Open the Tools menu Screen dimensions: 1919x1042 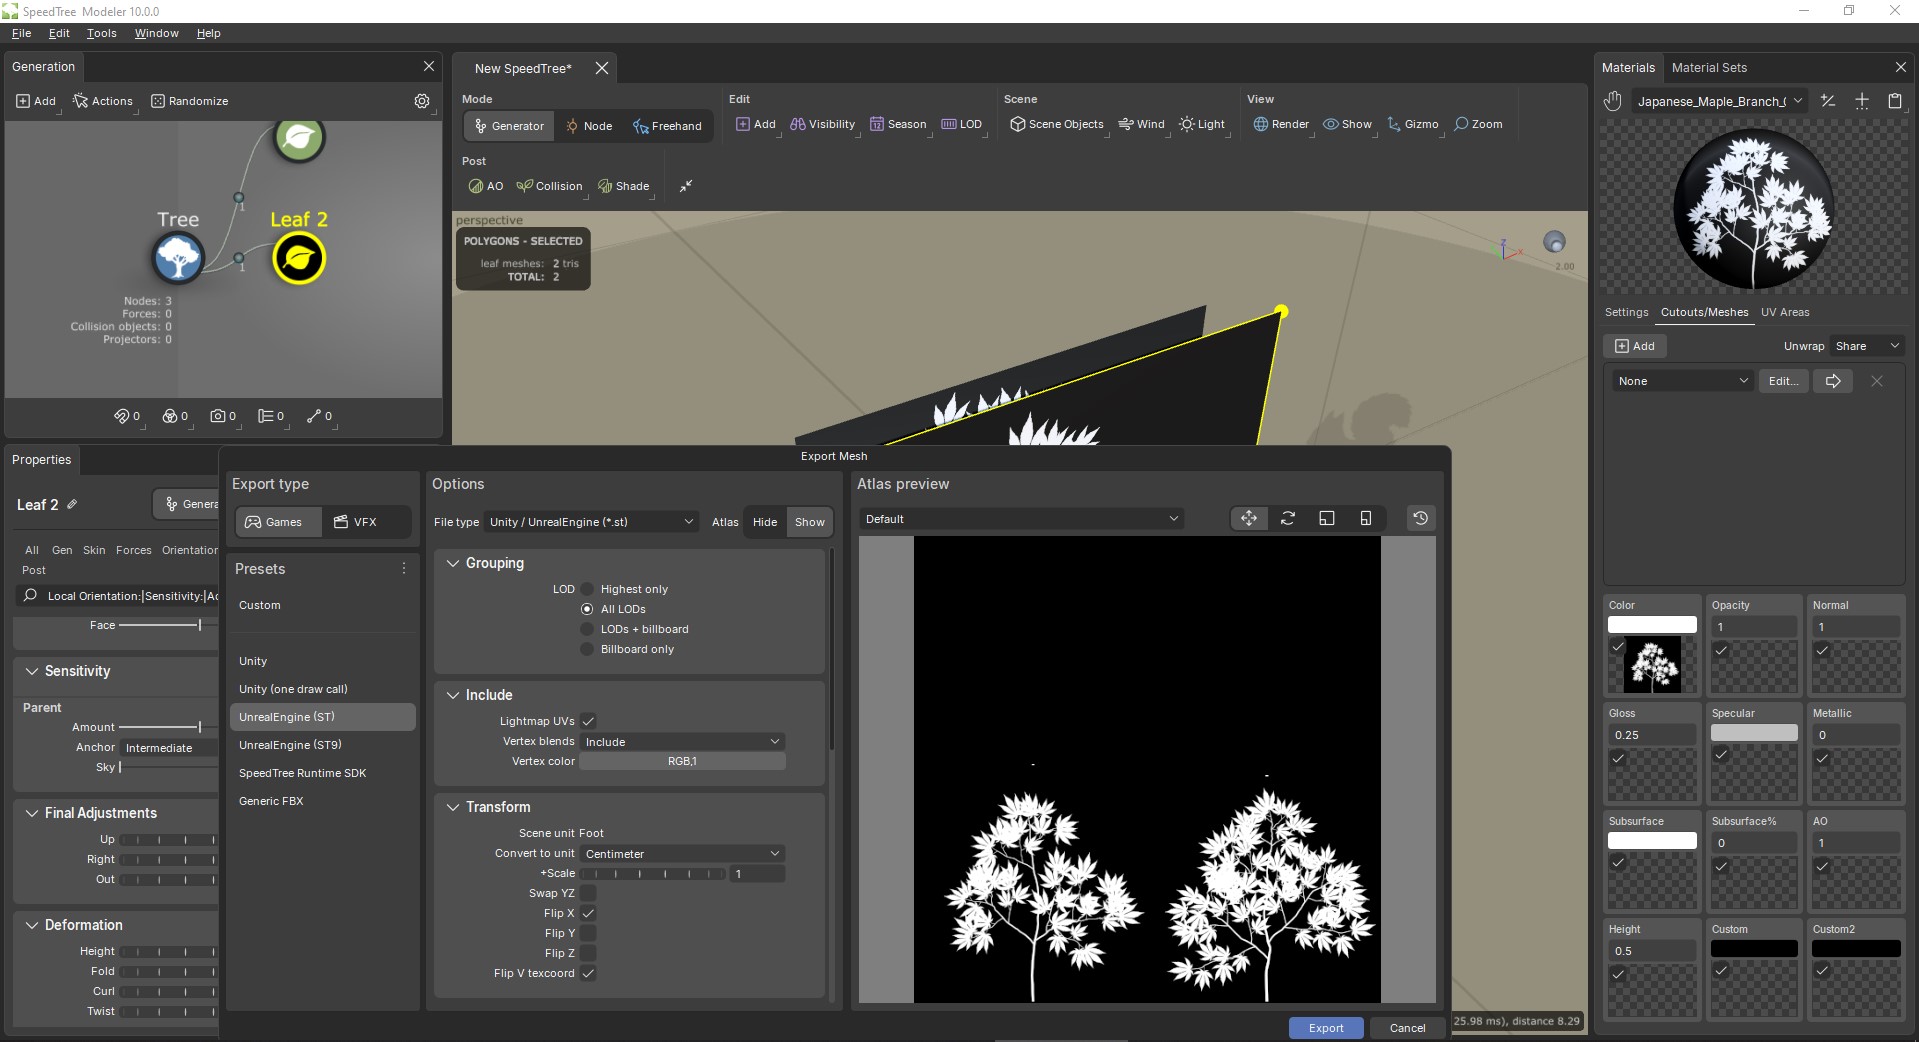(x=101, y=33)
